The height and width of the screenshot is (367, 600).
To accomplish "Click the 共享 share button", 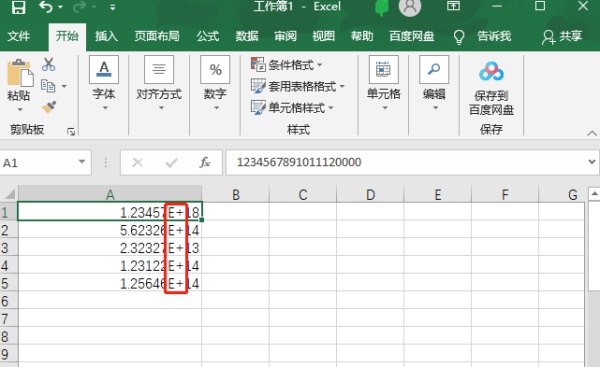I will [562, 37].
